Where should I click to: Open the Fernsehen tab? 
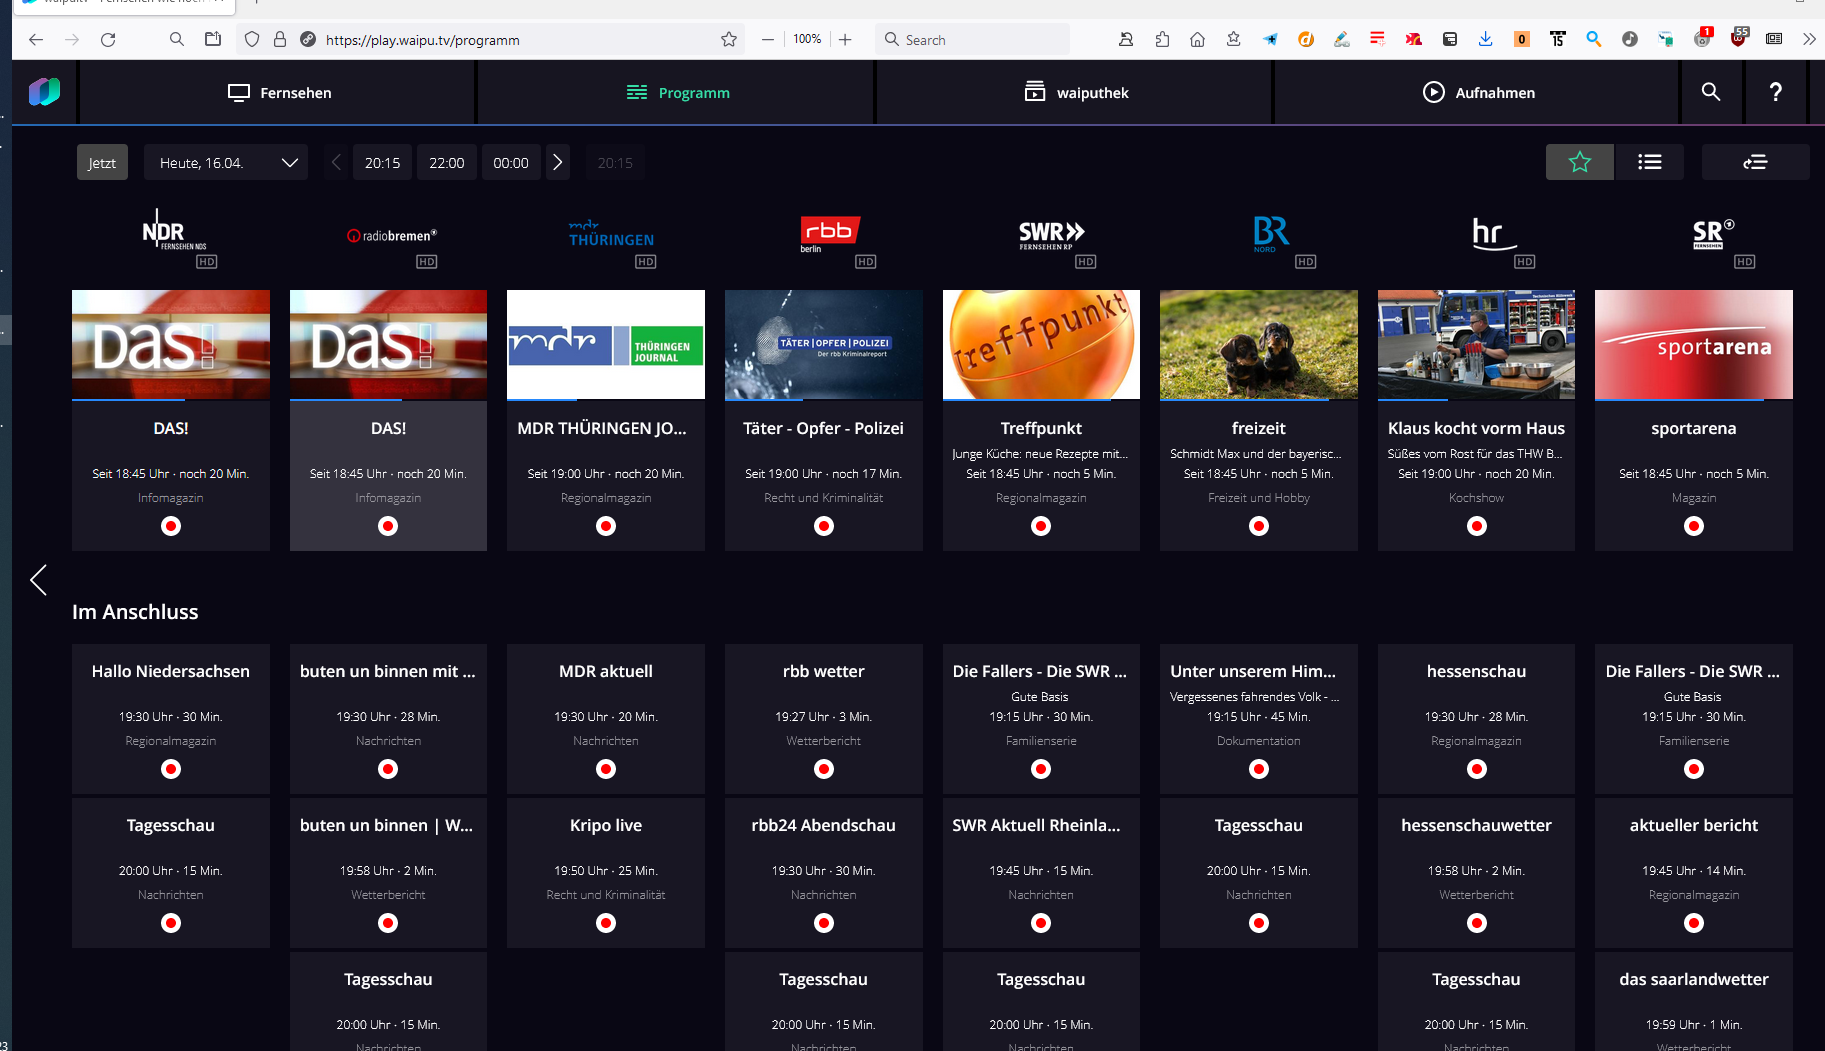[278, 92]
